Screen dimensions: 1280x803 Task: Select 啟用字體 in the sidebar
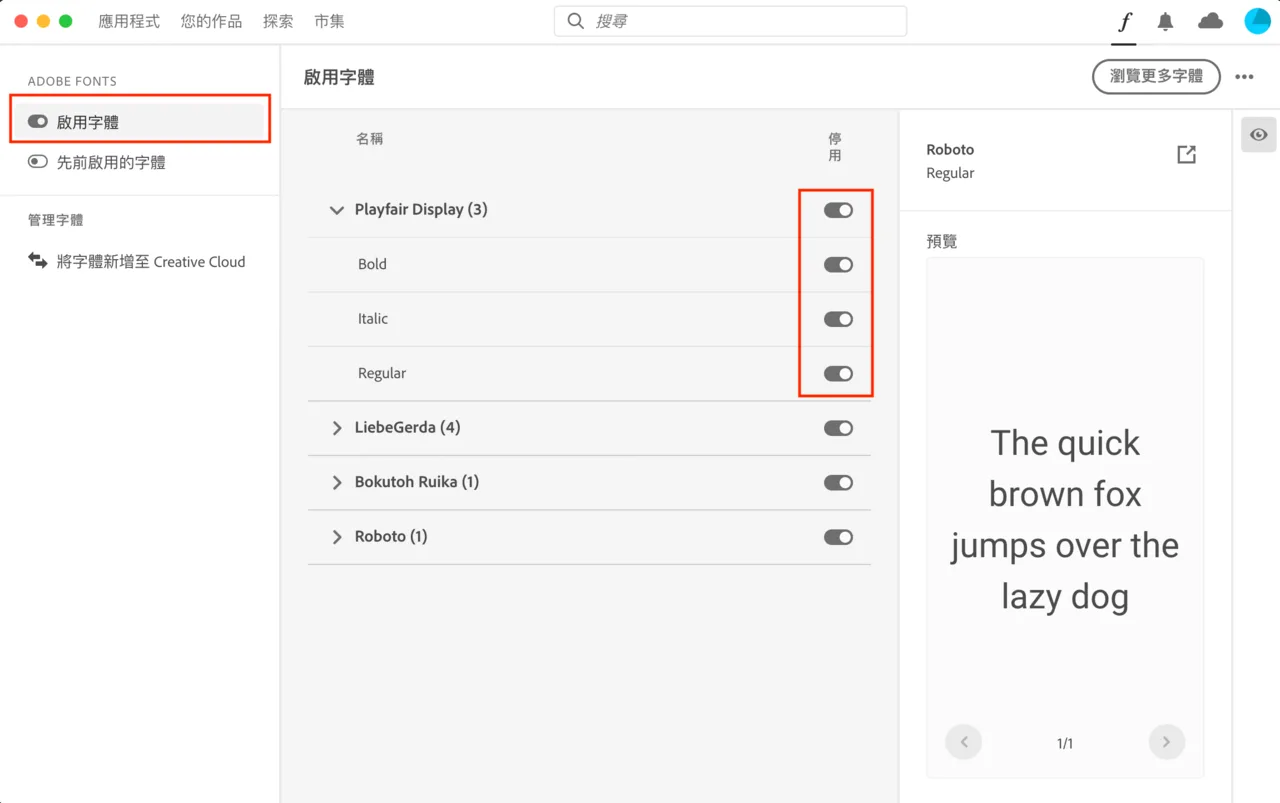[x=140, y=122]
